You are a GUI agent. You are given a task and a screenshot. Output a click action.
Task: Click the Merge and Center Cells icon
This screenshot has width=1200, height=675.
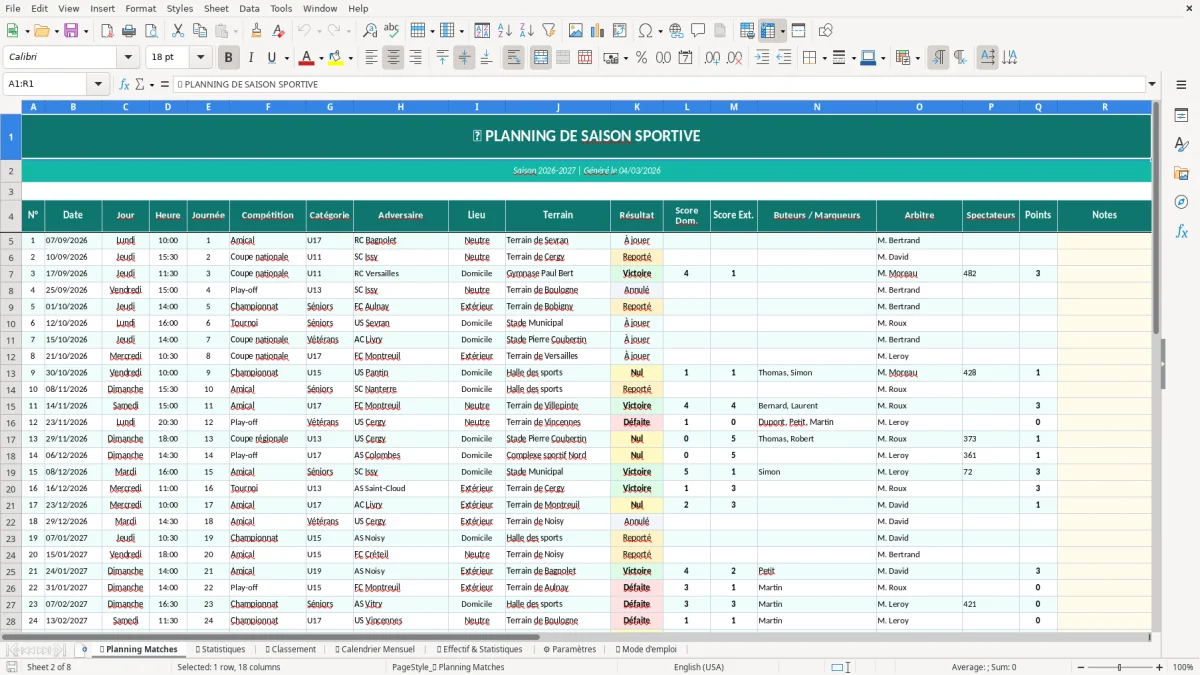point(540,58)
